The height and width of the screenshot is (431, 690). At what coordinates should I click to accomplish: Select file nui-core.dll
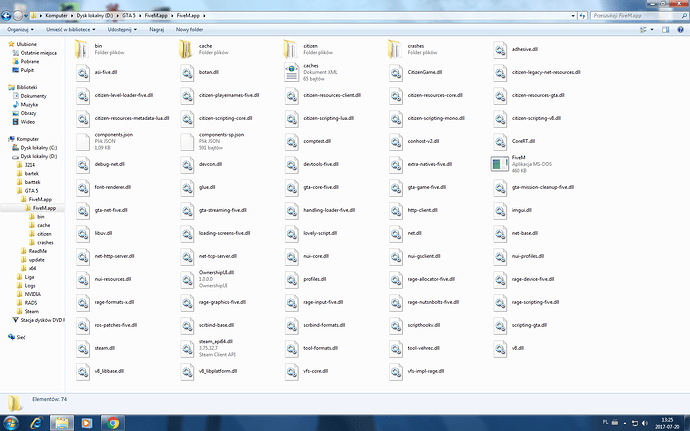pyautogui.click(x=316, y=256)
